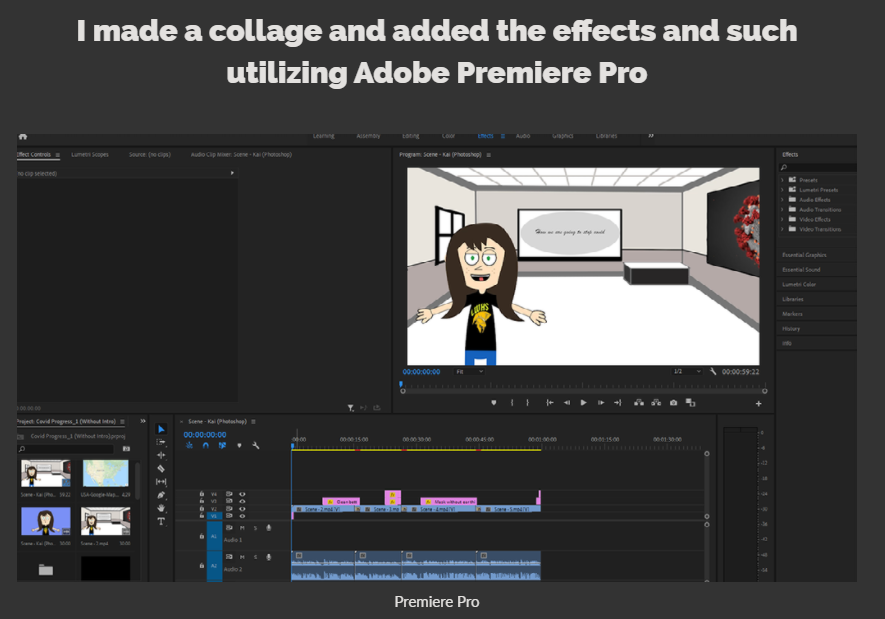Select the Selection tool arrow

click(x=161, y=429)
